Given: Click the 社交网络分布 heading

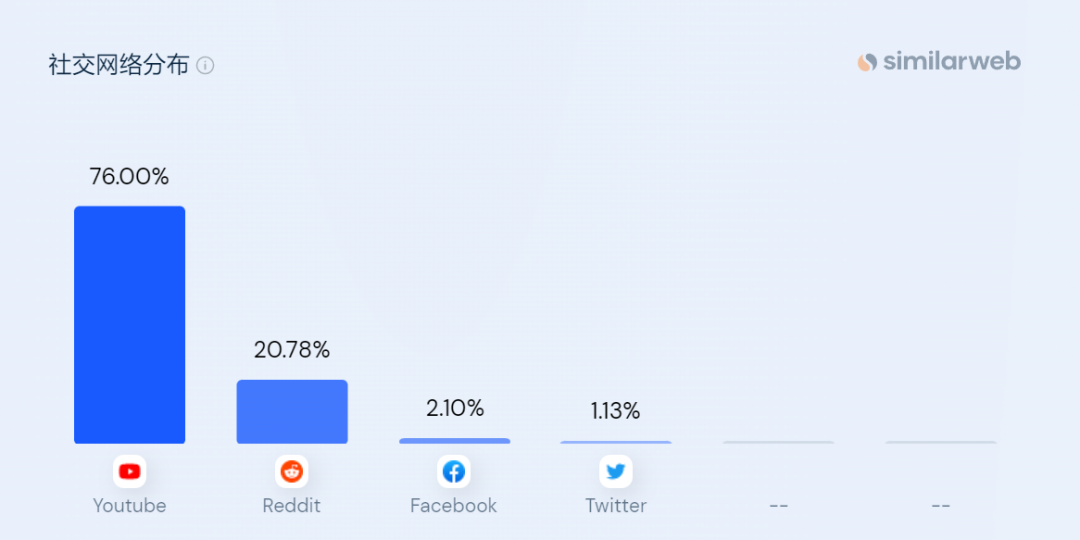Looking at the screenshot, I should click(118, 65).
